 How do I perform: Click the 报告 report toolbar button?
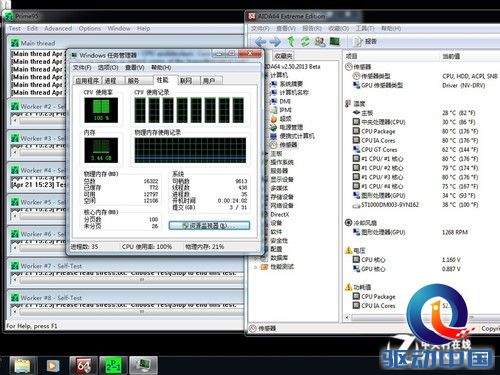pos(366,41)
